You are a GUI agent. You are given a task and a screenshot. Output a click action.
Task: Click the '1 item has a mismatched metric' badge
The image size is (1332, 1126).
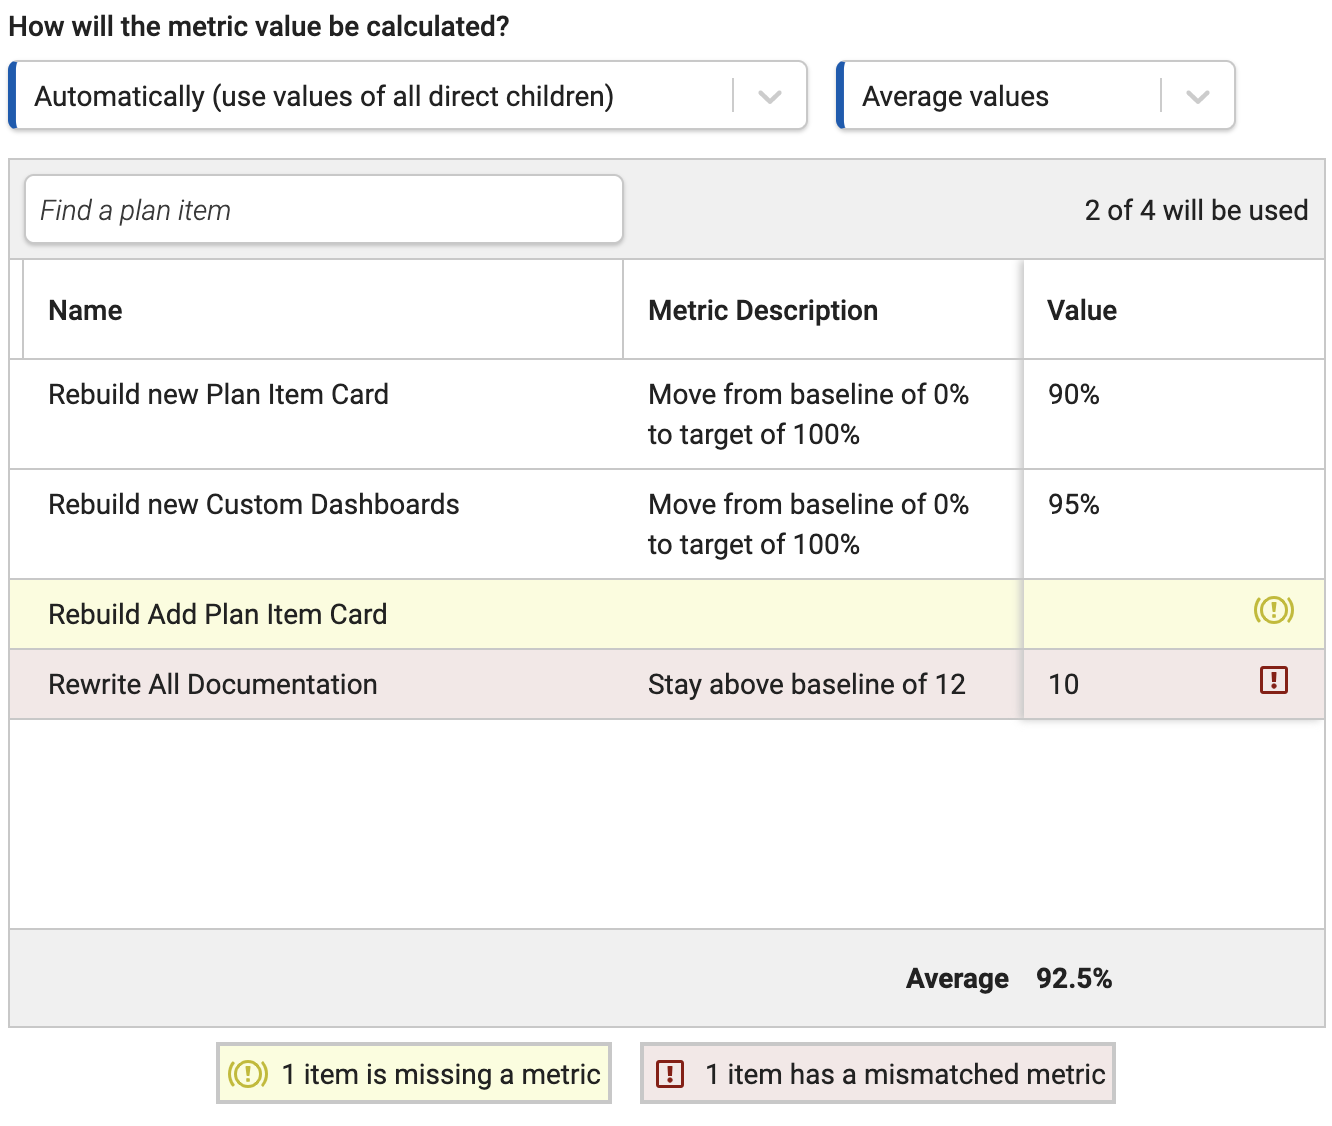(878, 1074)
